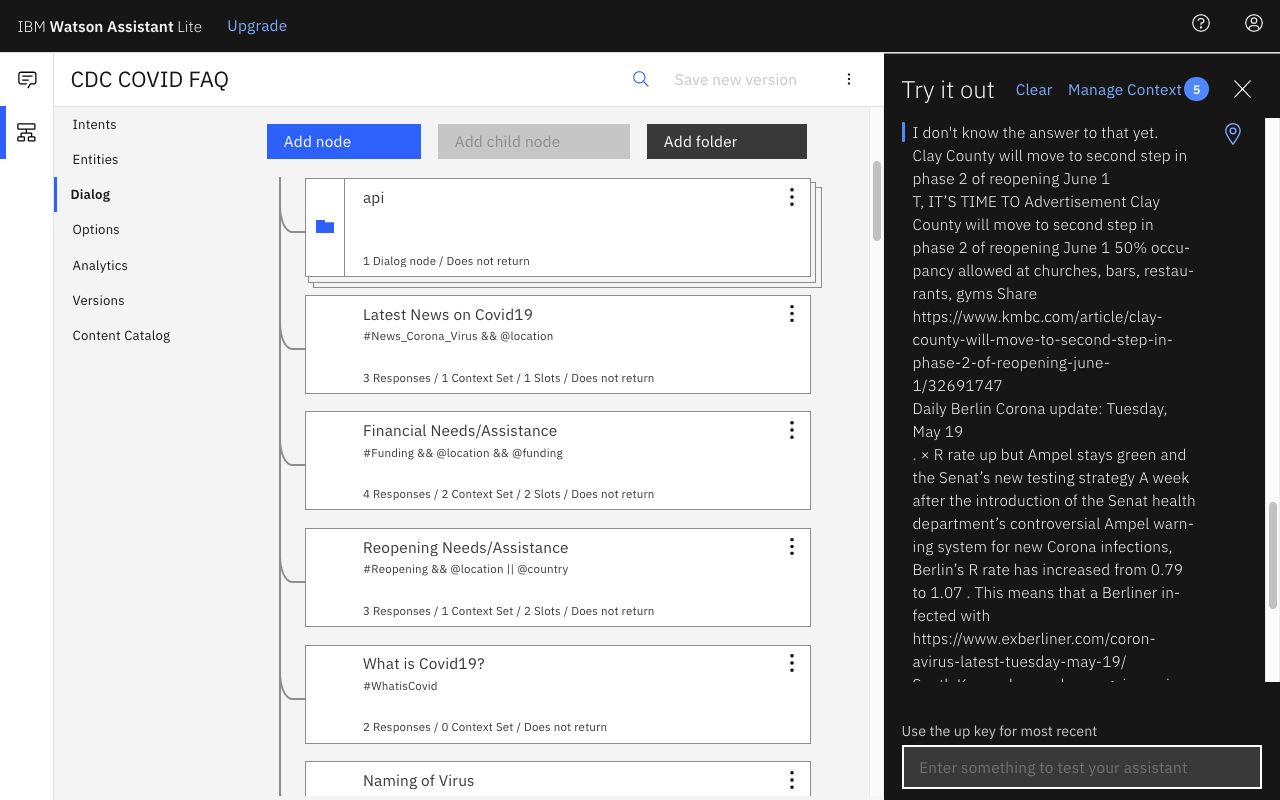The image size is (1280, 800).
Task: Open options menu for What is Covid19? node
Action: coord(791,663)
